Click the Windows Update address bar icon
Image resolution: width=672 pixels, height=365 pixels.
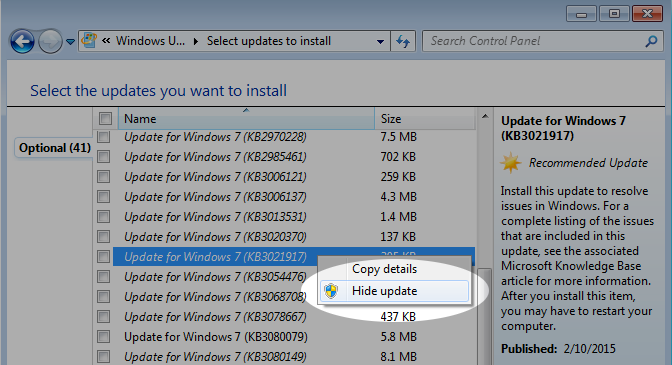(x=89, y=41)
